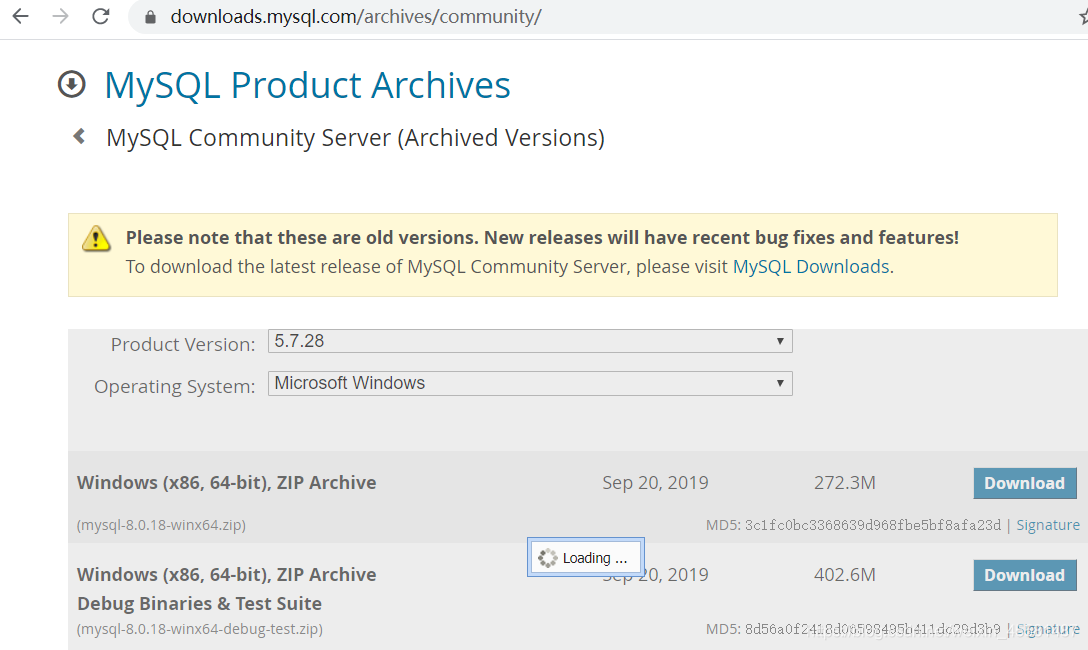This screenshot has height=650, width=1088.
Task: Click the MySQL Community Server (Archived Versions) title
Action: coord(355,137)
